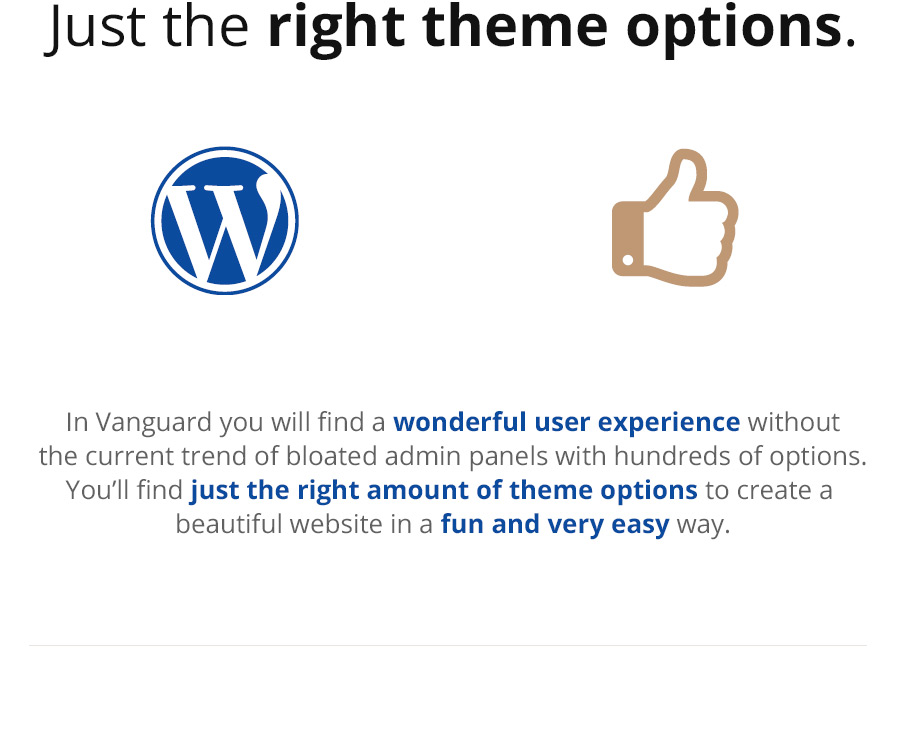Image resolution: width=900 pixels, height=747 pixels.
Task: Click the horizontal divider line below paragraph
Action: (x=448, y=645)
